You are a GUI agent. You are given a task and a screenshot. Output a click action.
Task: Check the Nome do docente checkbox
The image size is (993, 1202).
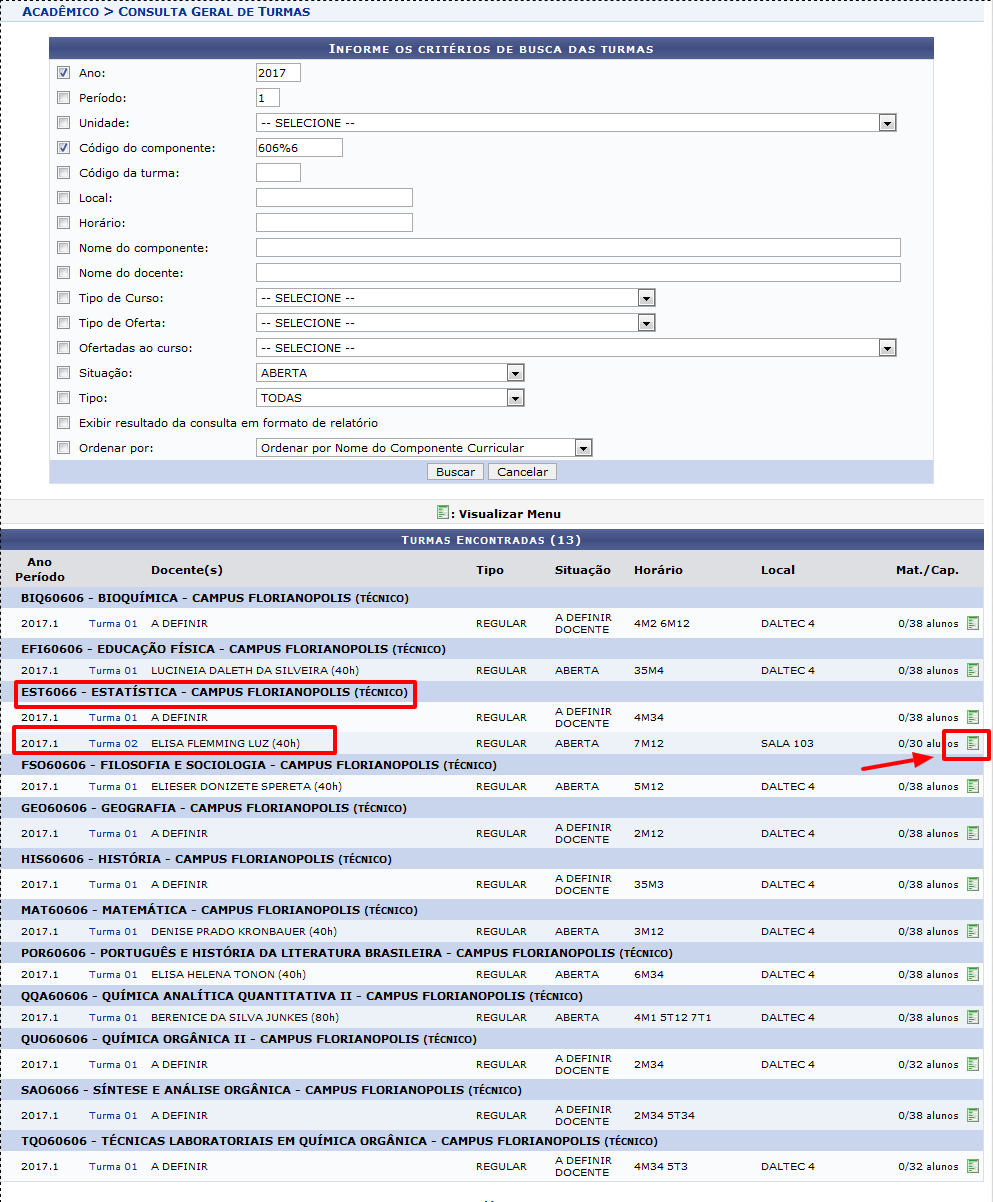click(64, 273)
